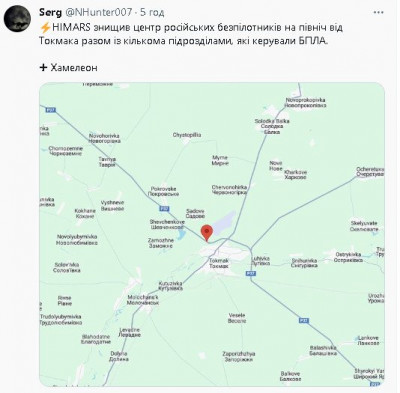The image size is (400, 393).
Task: Click the Novoprokopivka label on map
Action: 305,103
